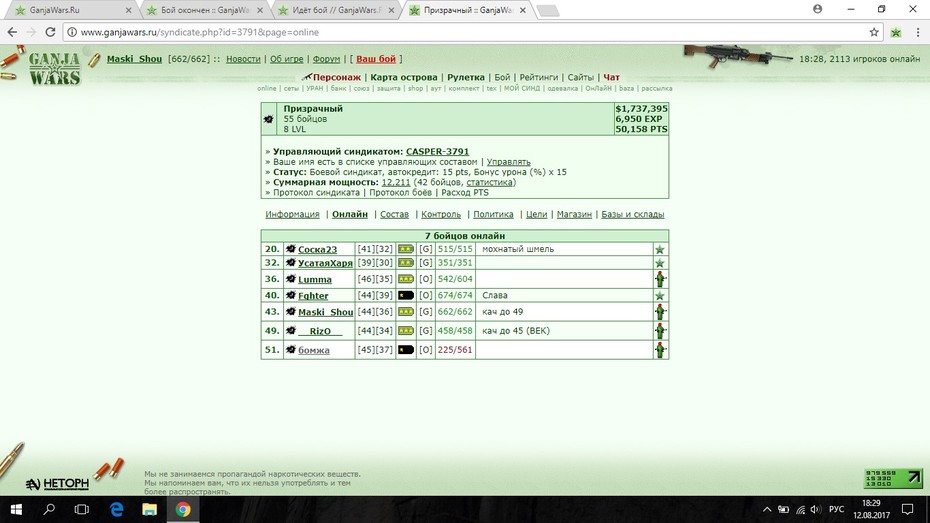Open the Контроль syndicate tab
This screenshot has width=930, height=523.
(441, 215)
